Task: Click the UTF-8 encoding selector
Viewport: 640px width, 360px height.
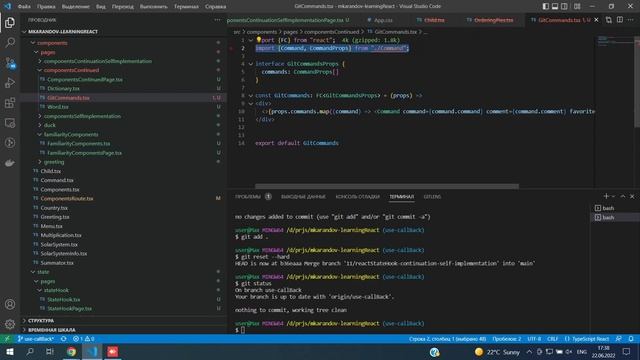Action: pyautogui.click(x=534, y=339)
